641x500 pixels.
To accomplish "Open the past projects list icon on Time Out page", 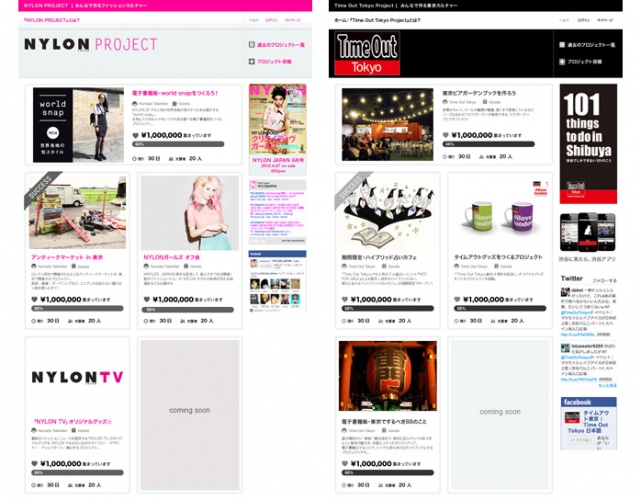I will tap(562, 45).
